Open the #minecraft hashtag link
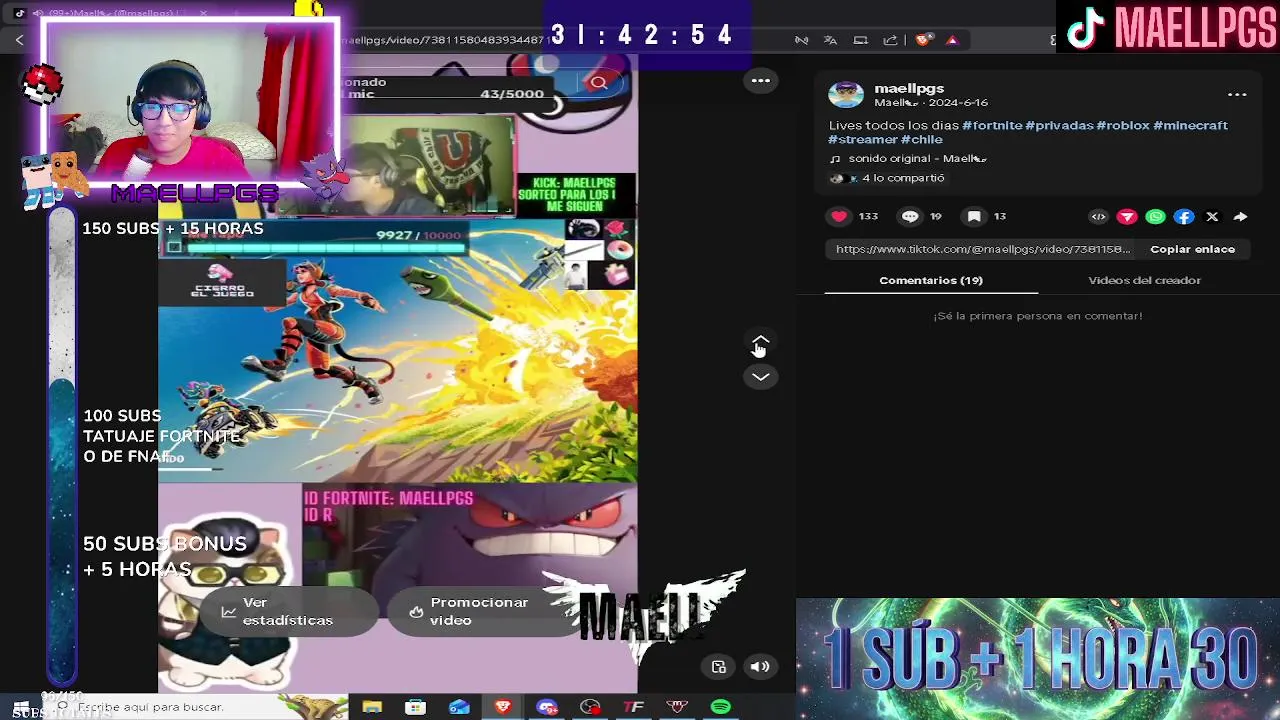The width and height of the screenshot is (1280, 720). coord(1190,126)
